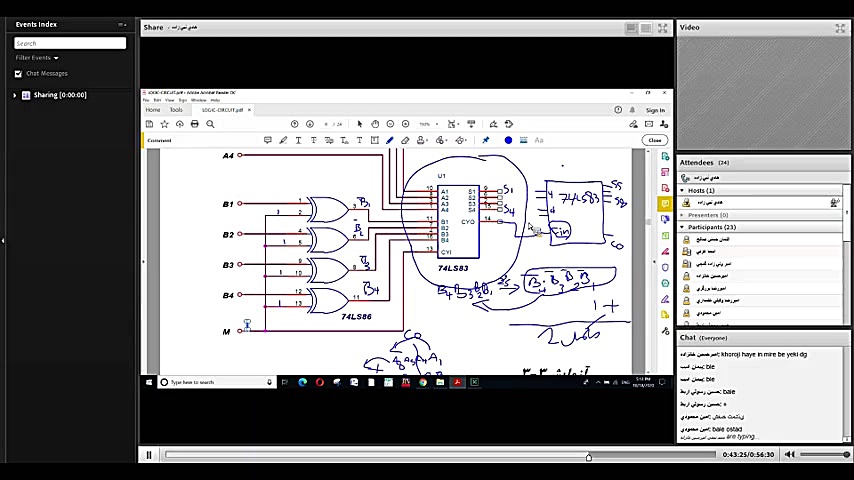
Task: Open the notifications bell in Acrobat
Action: 632,110
